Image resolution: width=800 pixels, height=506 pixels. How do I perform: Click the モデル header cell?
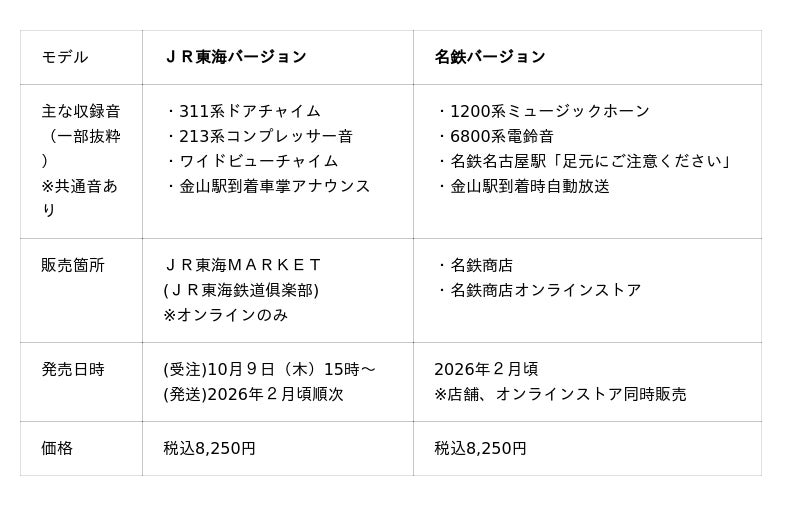(x=65, y=57)
